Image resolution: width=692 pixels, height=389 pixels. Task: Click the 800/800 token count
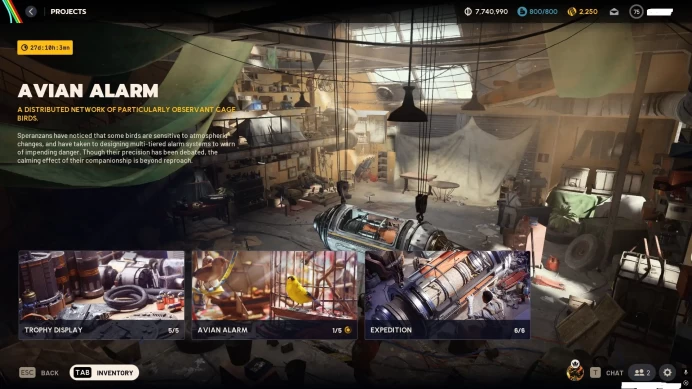pyautogui.click(x=543, y=11)
